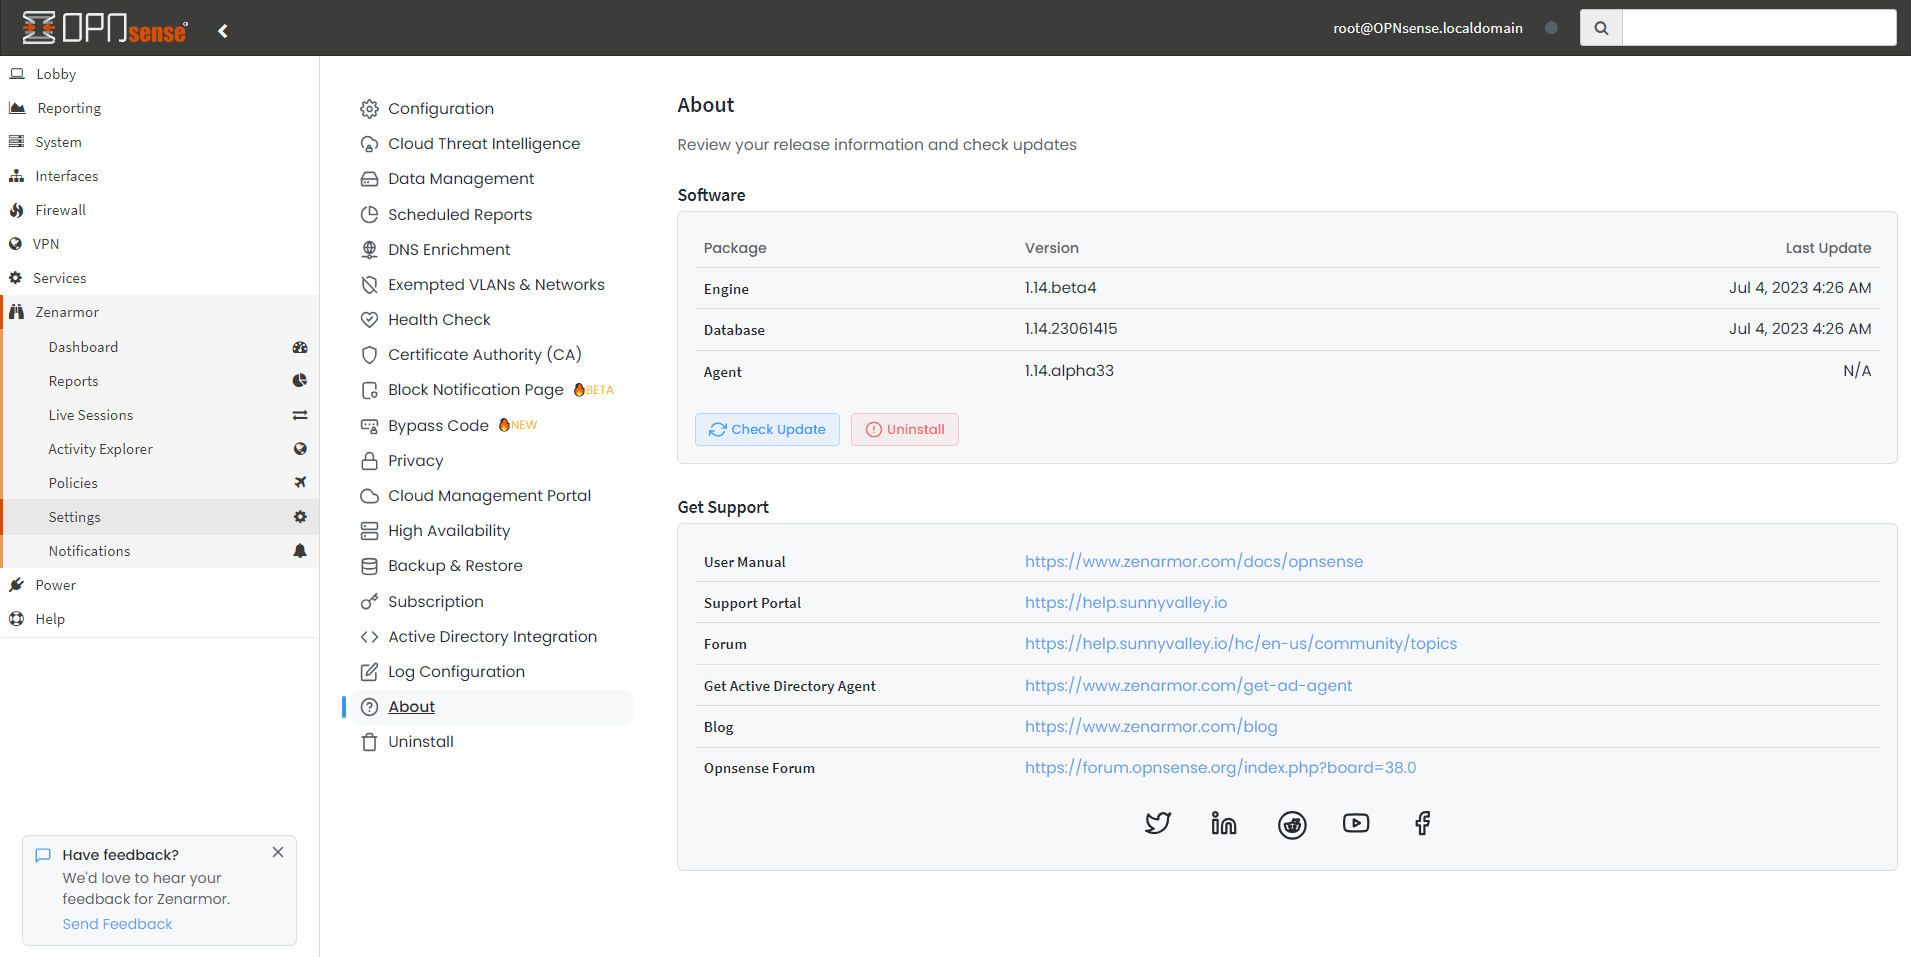Image resolution: width=1911 pixels, height=957 pixels.
Task: Click the Live Sessions arrows icon
Action: point(300,415)
